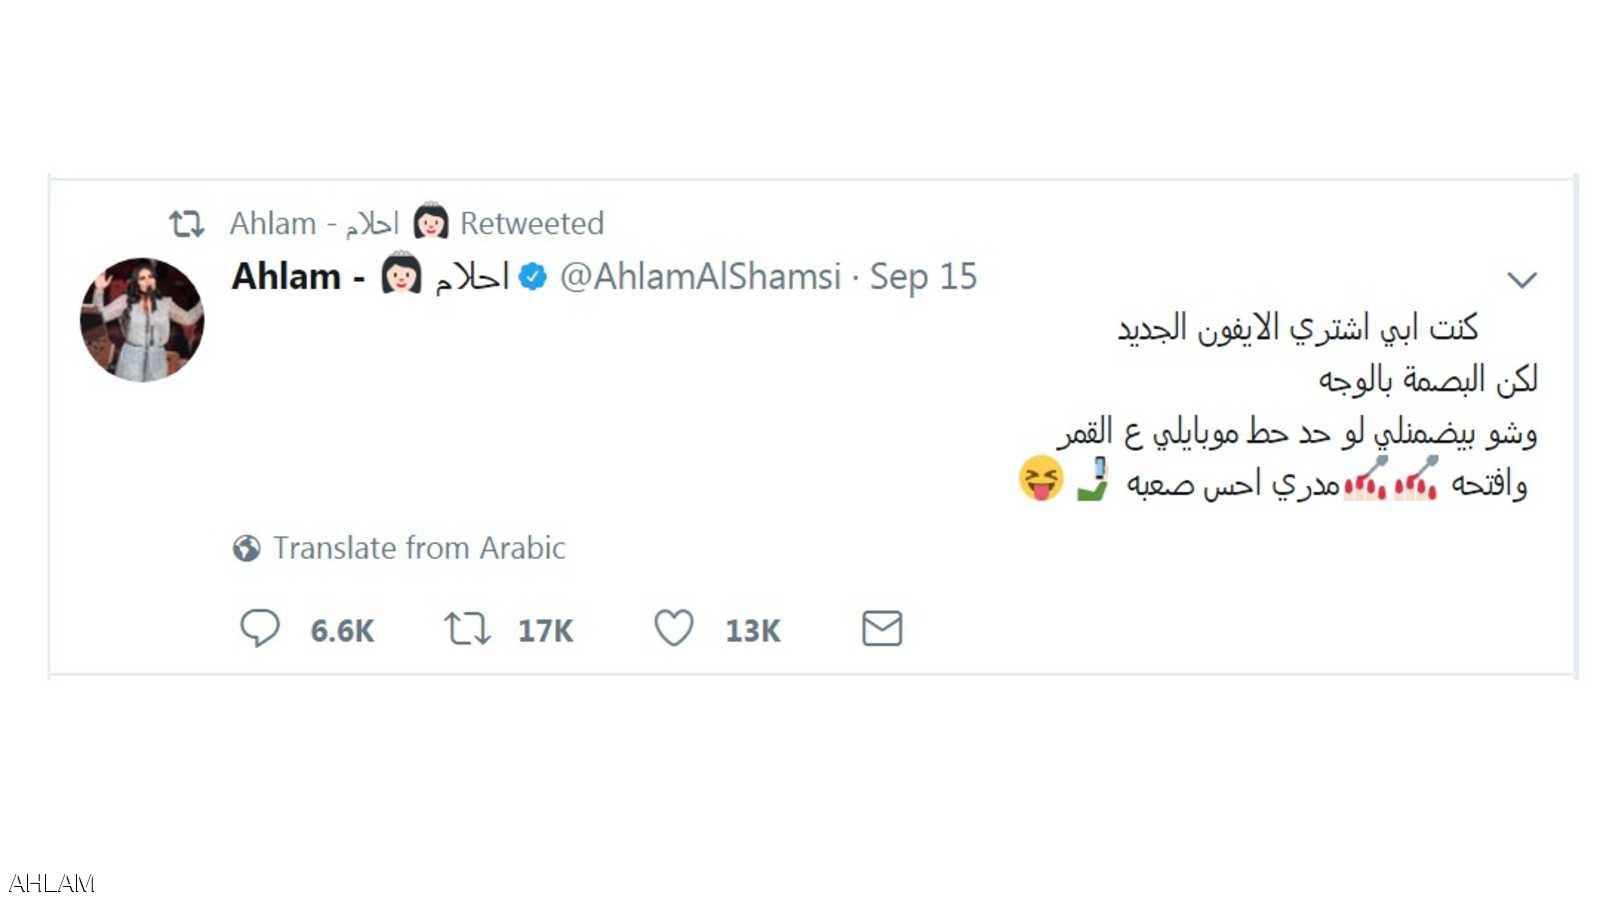Image resolution: width=1600 pixels, height=901 pixels.
Task: Click the bold Ahlam display name
Action: pos(287,277)
